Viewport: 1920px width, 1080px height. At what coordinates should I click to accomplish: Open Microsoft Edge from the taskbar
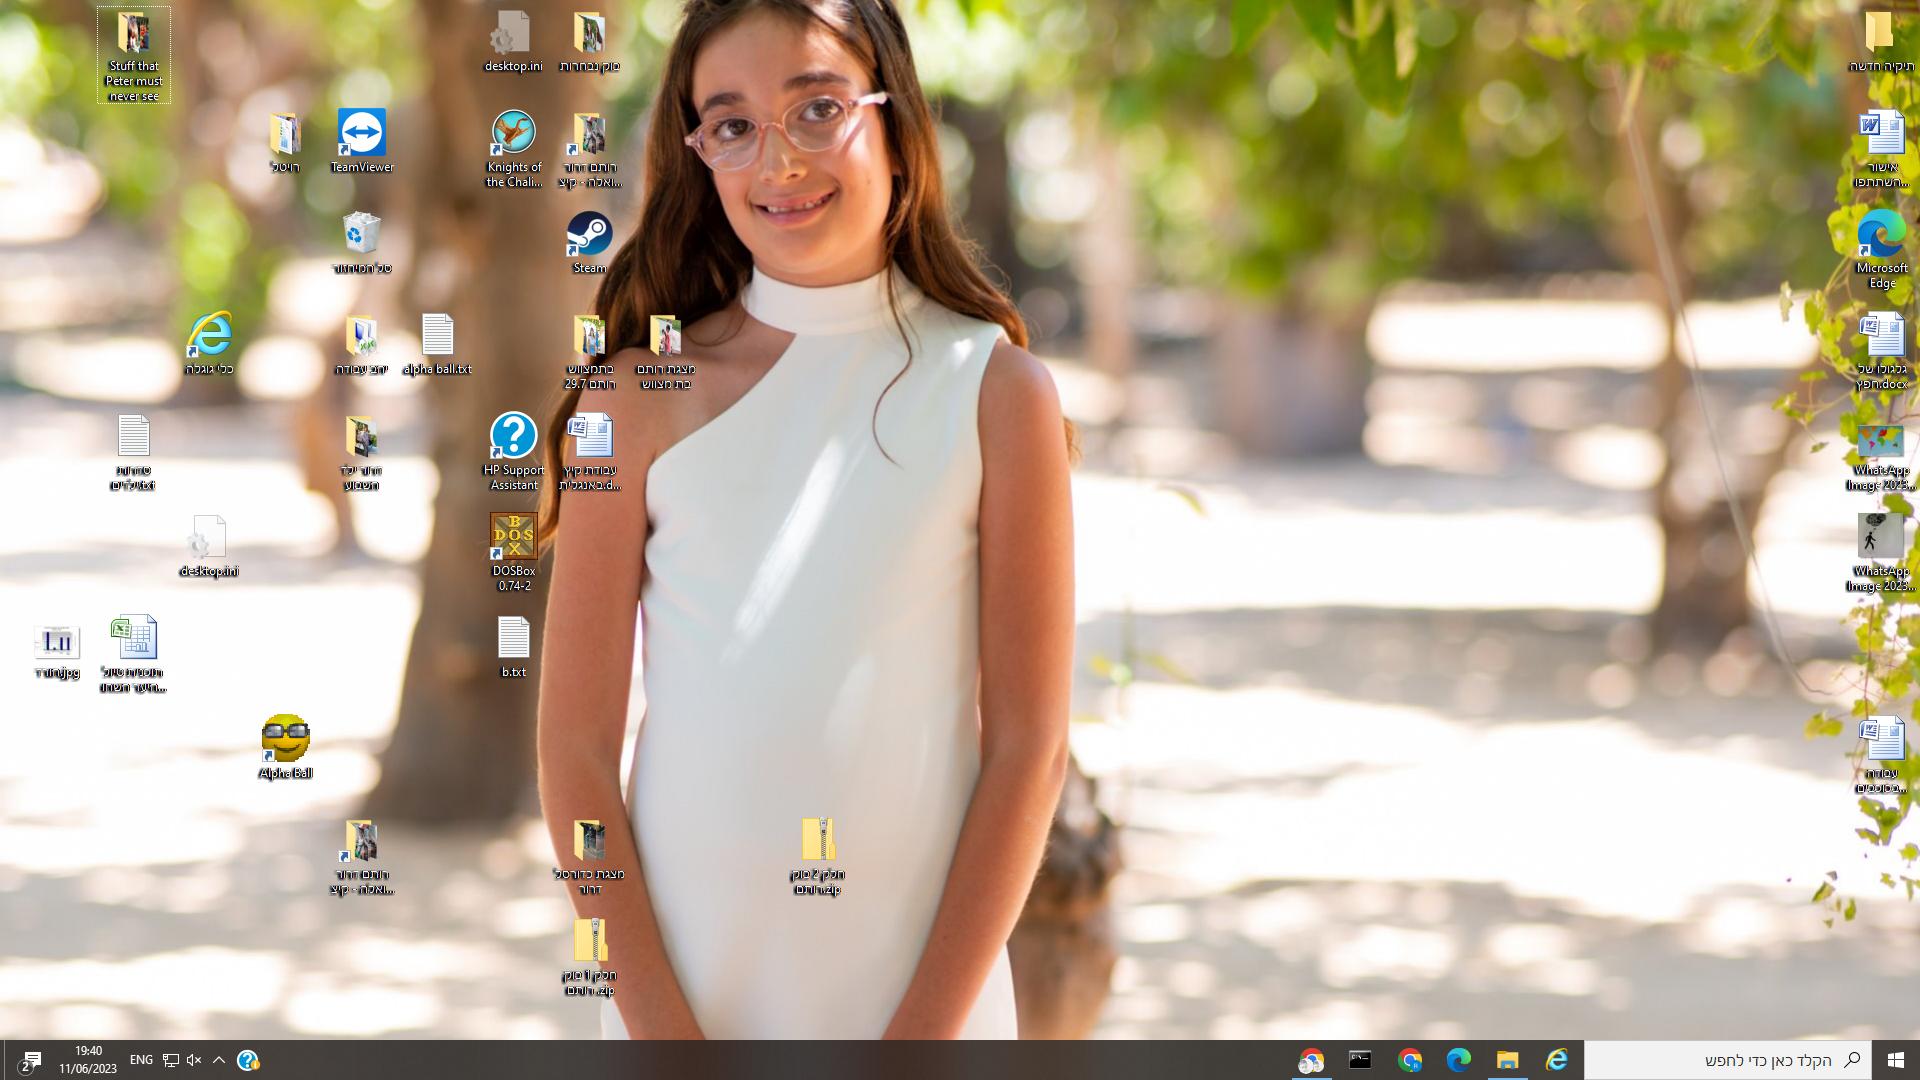pos(1458,1060)
